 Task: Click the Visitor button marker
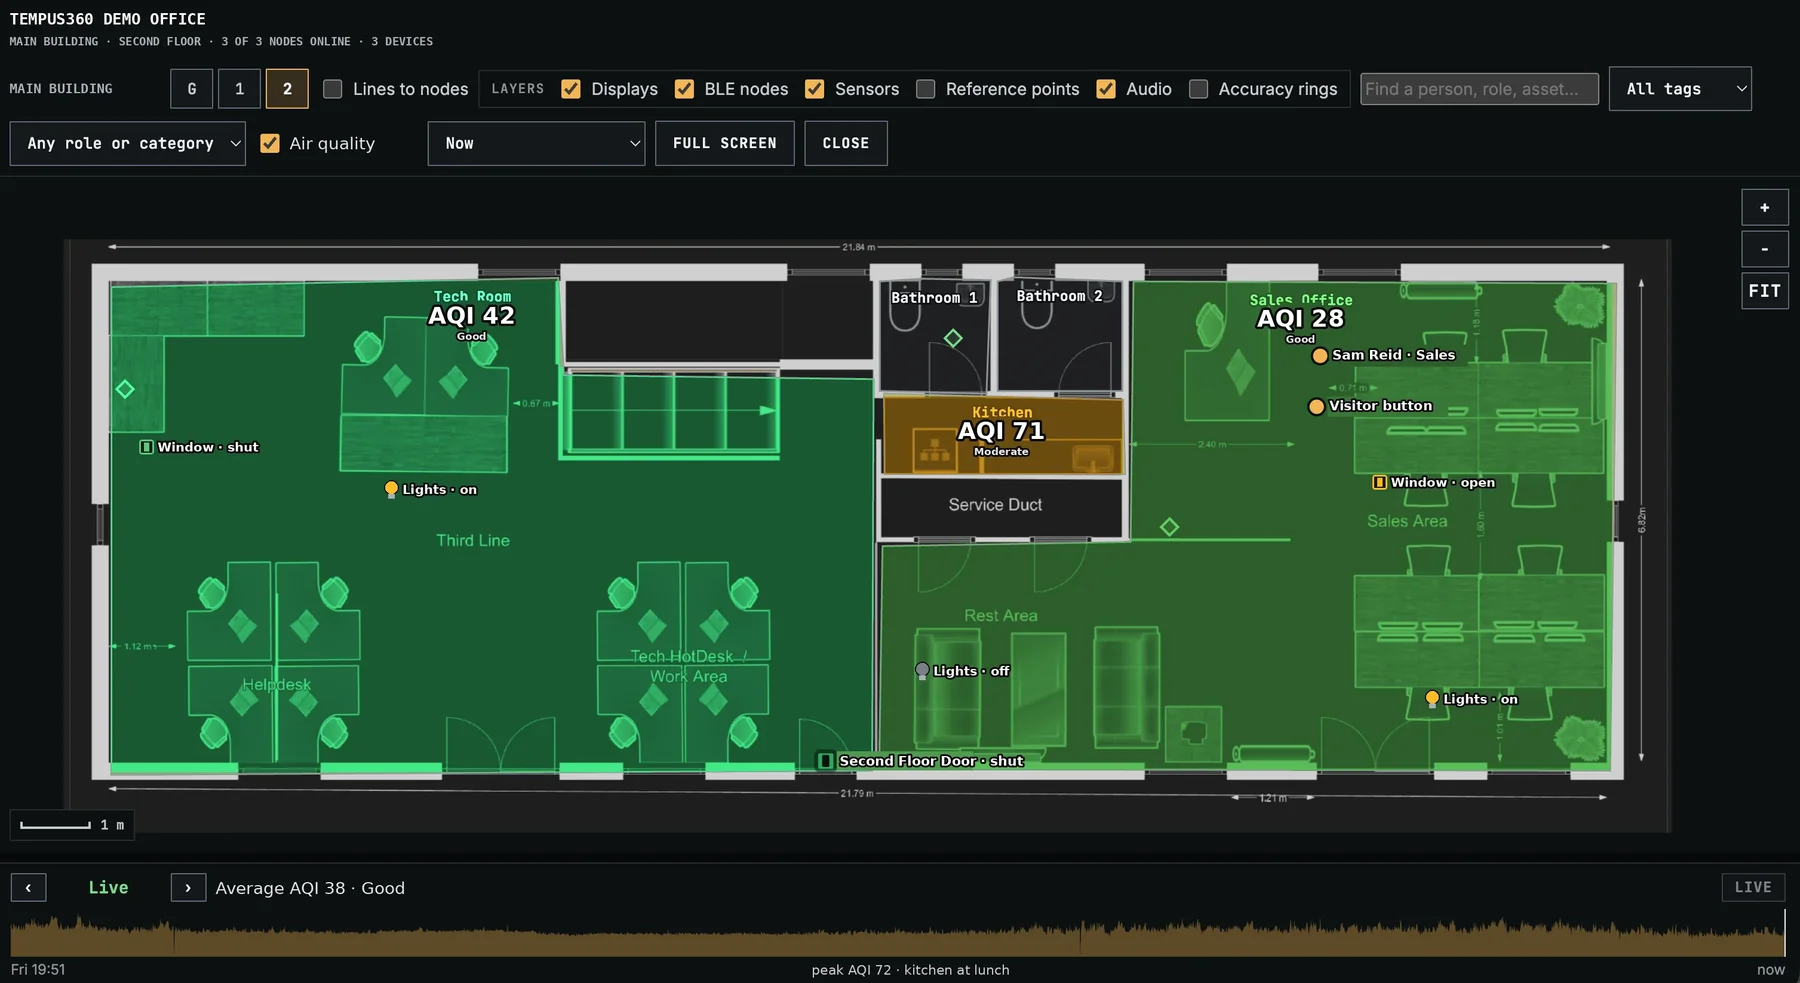tap(1316, 406)
